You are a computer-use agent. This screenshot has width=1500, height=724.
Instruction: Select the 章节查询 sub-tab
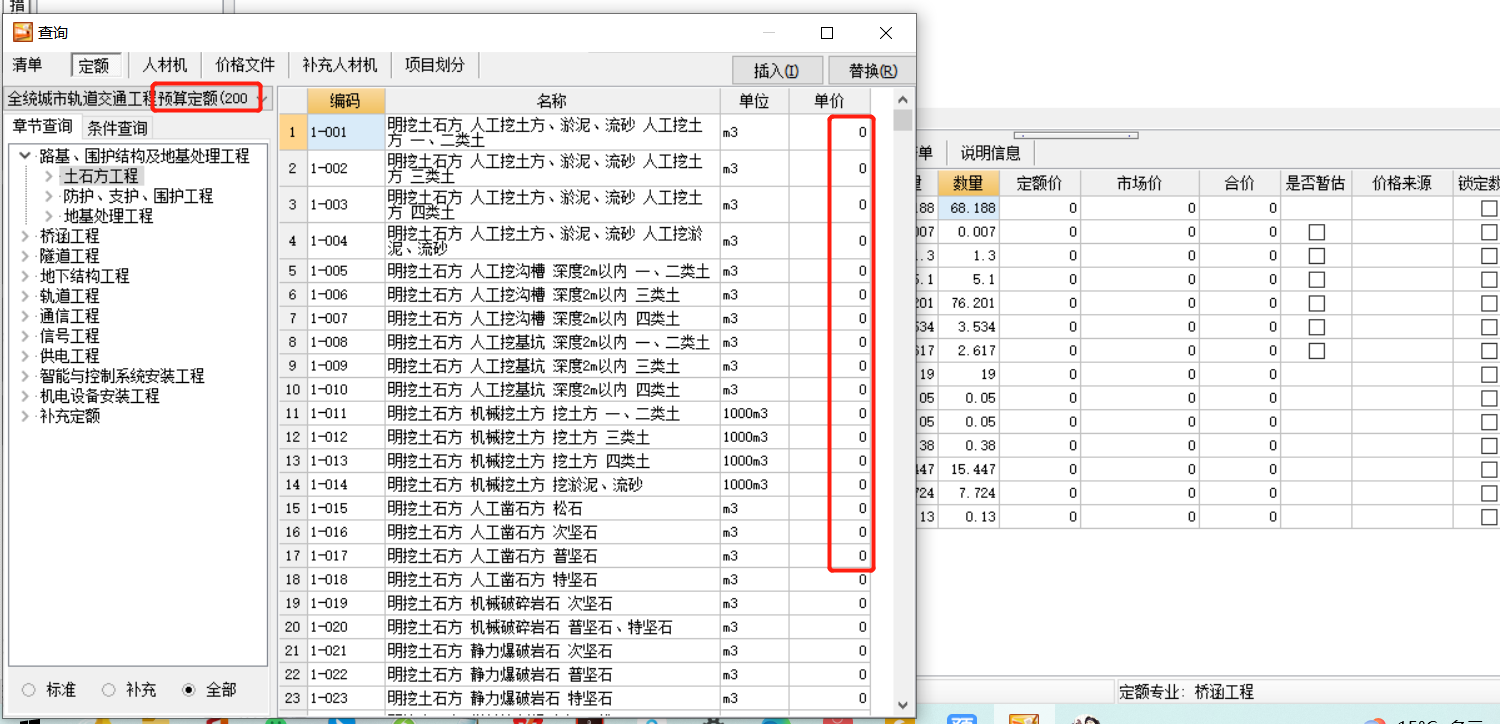click(x=43, y=127)
